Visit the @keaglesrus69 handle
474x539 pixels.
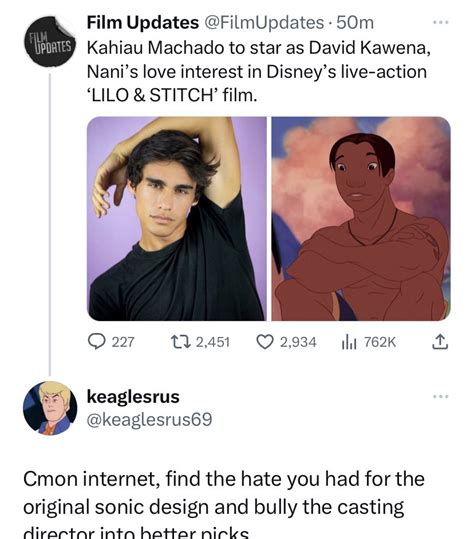click(x=149, y=419)
